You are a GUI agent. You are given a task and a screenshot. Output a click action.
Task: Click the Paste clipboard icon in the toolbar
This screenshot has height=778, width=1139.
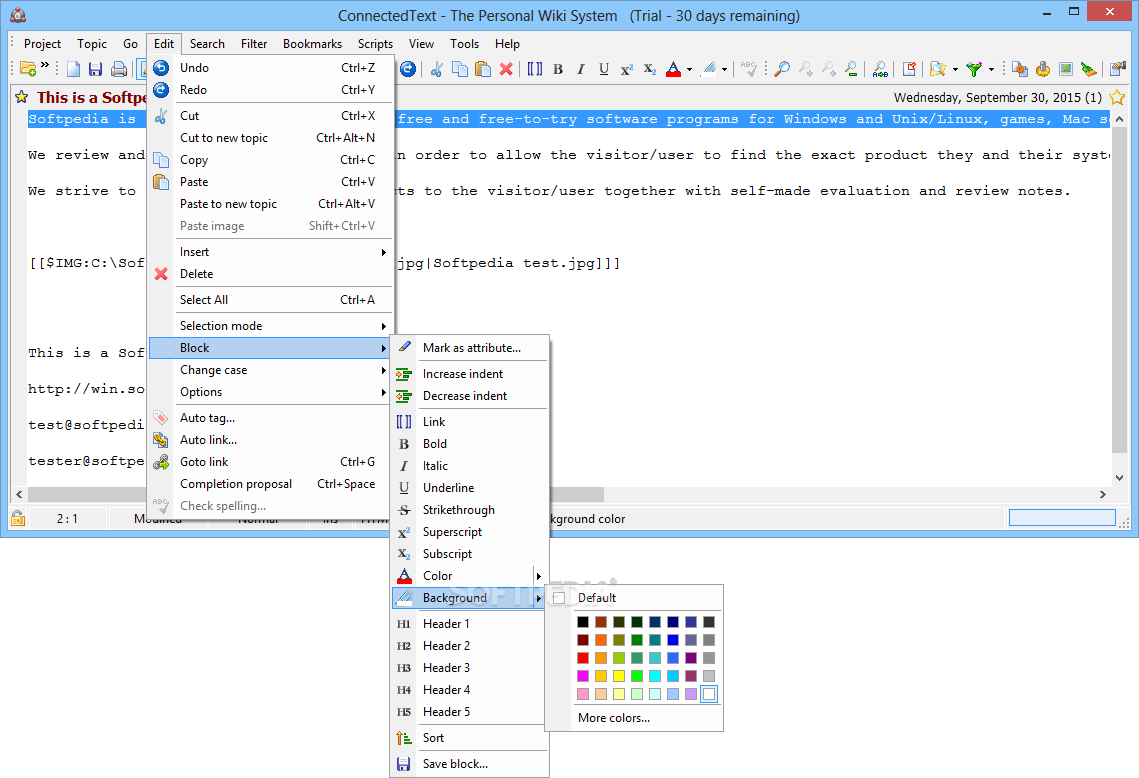coord(483,69)
